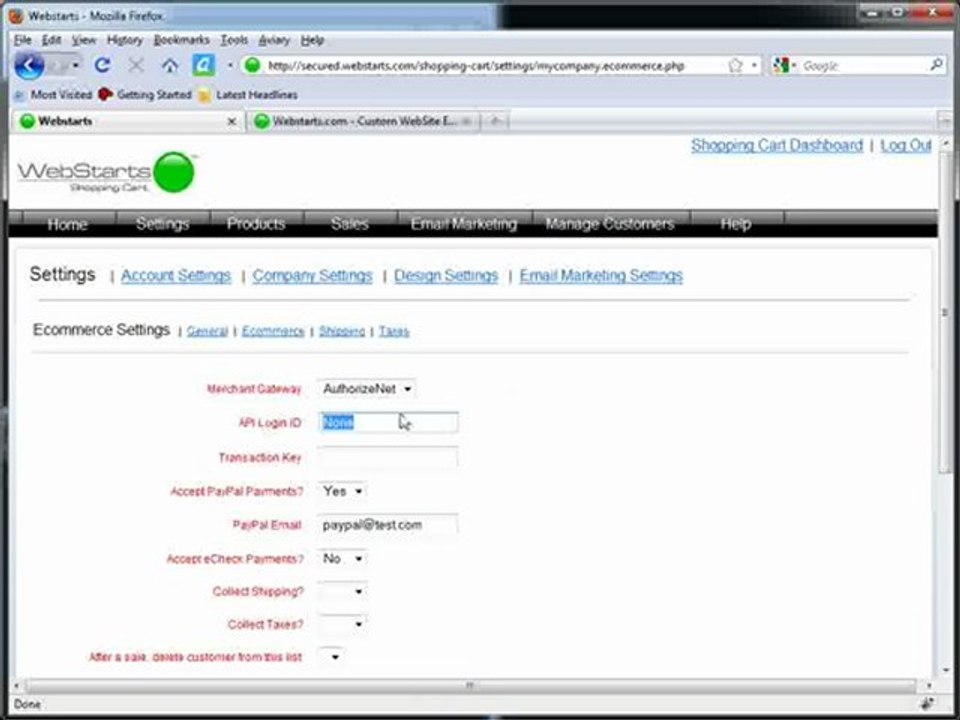Screen dimensions: 960x720
Task: Open the Tools menu
Action: pos(234,40)
